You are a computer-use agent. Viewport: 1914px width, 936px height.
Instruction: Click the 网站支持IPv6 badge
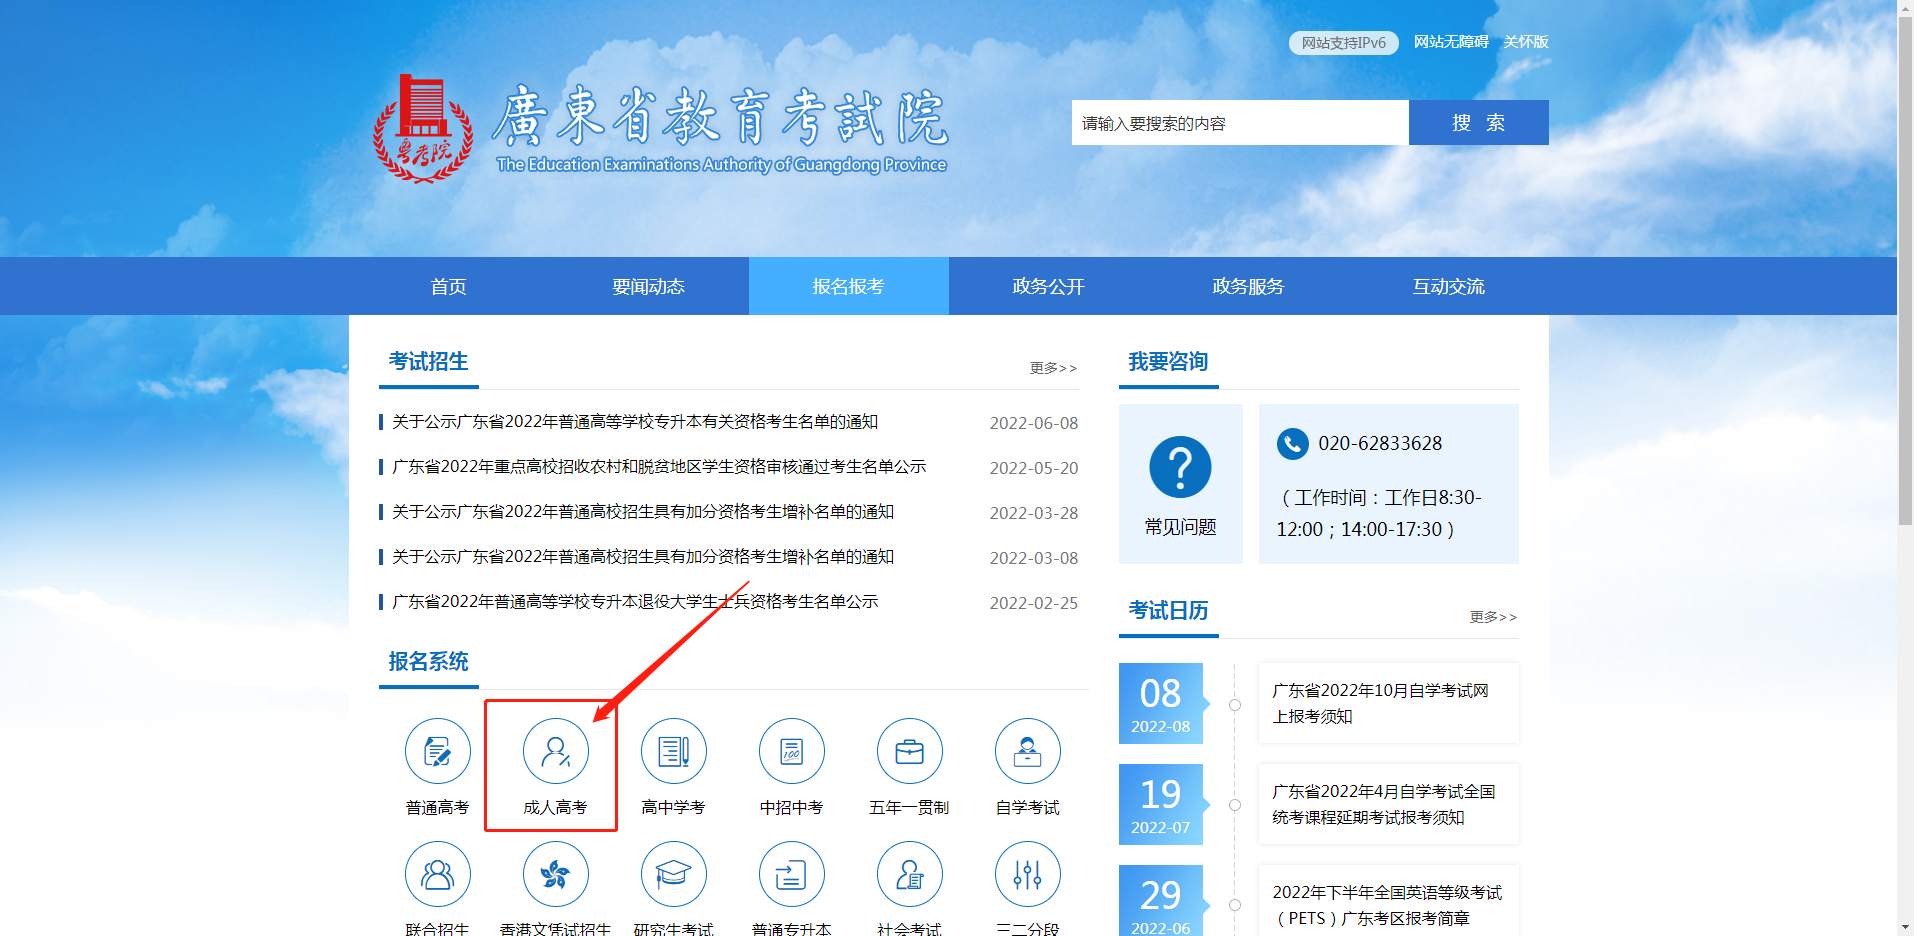click(x=1343, y=43)
